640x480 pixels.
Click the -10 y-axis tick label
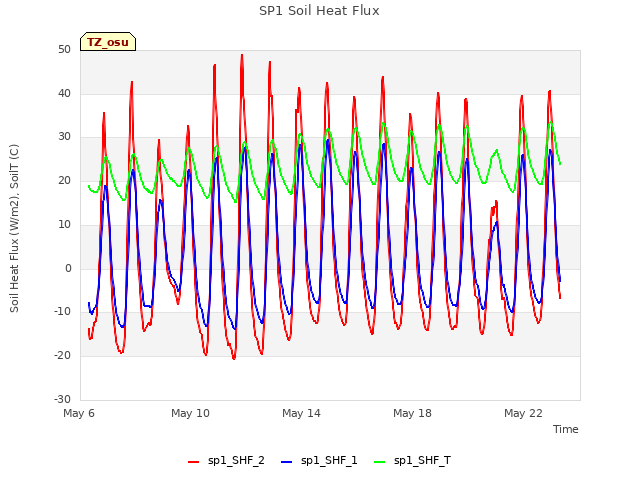(62, 311)
